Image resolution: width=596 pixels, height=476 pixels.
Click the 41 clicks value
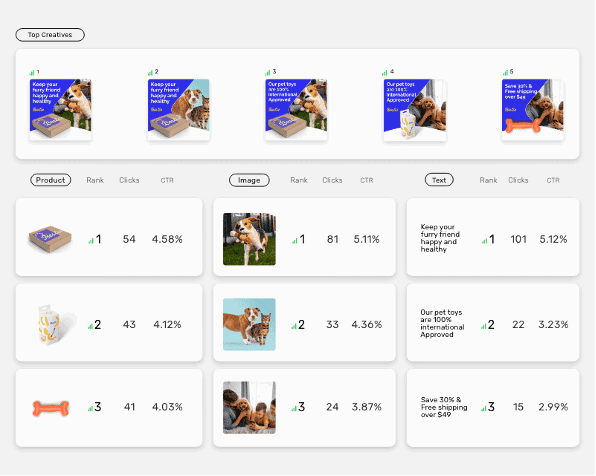130,407
